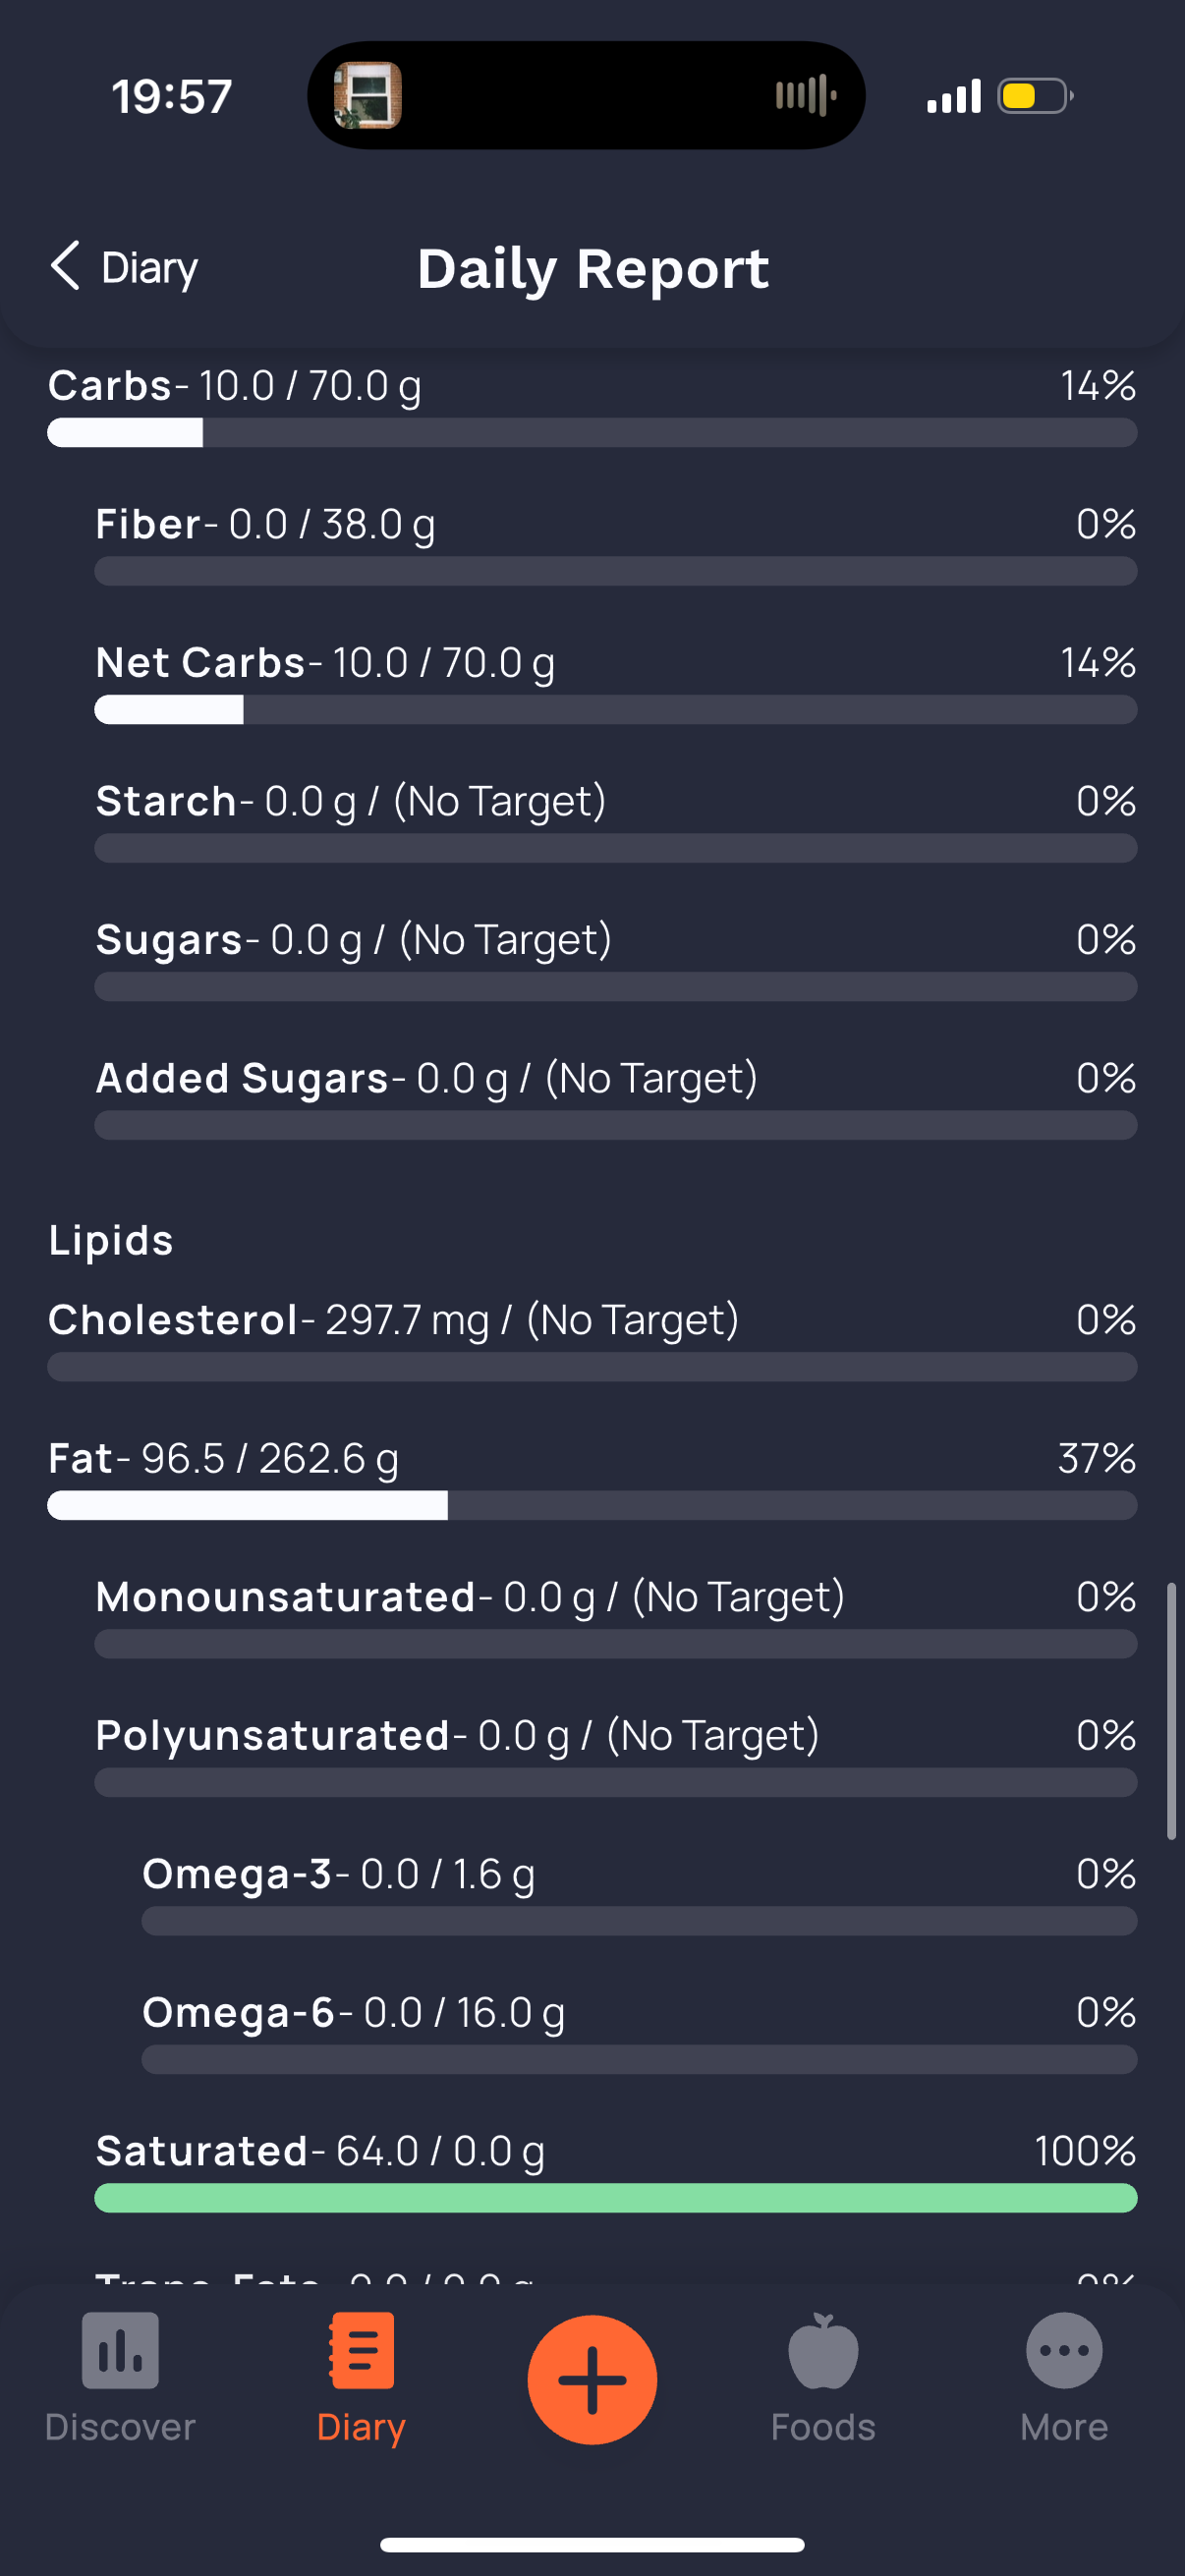Open the Foods apple icon

[823, 2350]
